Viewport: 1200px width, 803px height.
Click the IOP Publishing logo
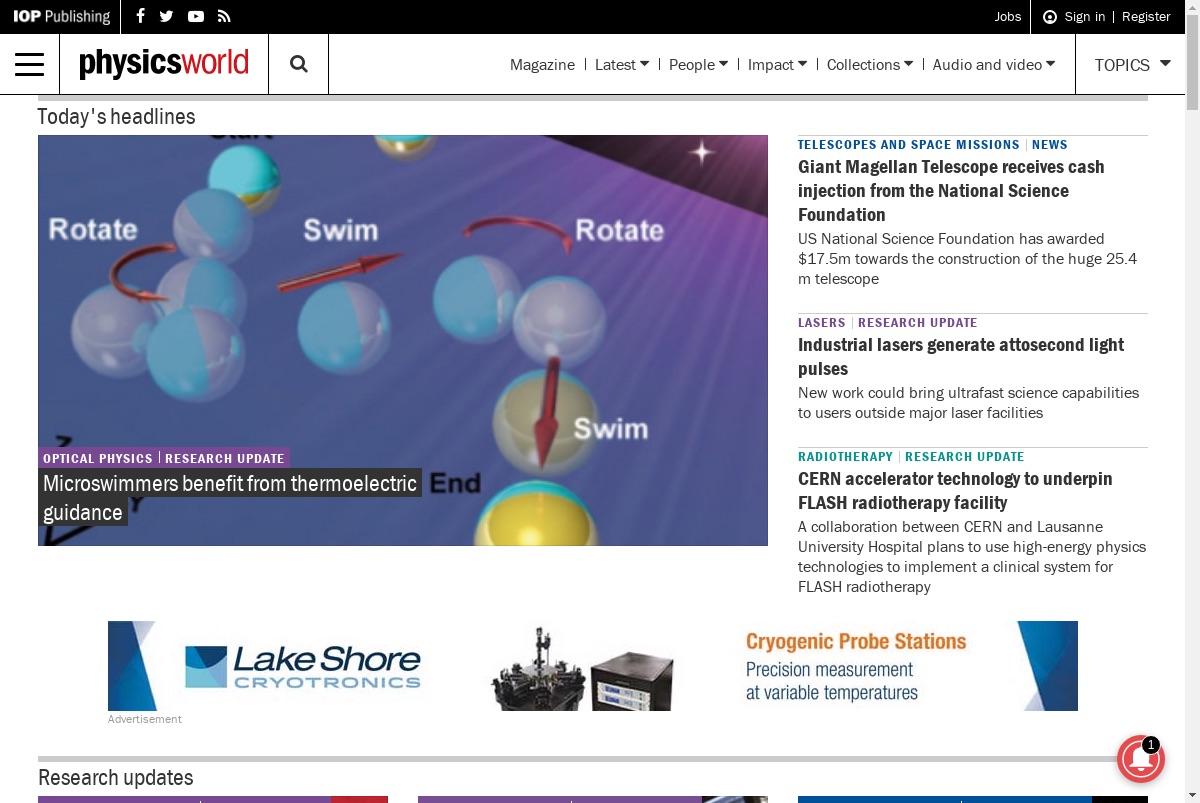click(61, 16)
